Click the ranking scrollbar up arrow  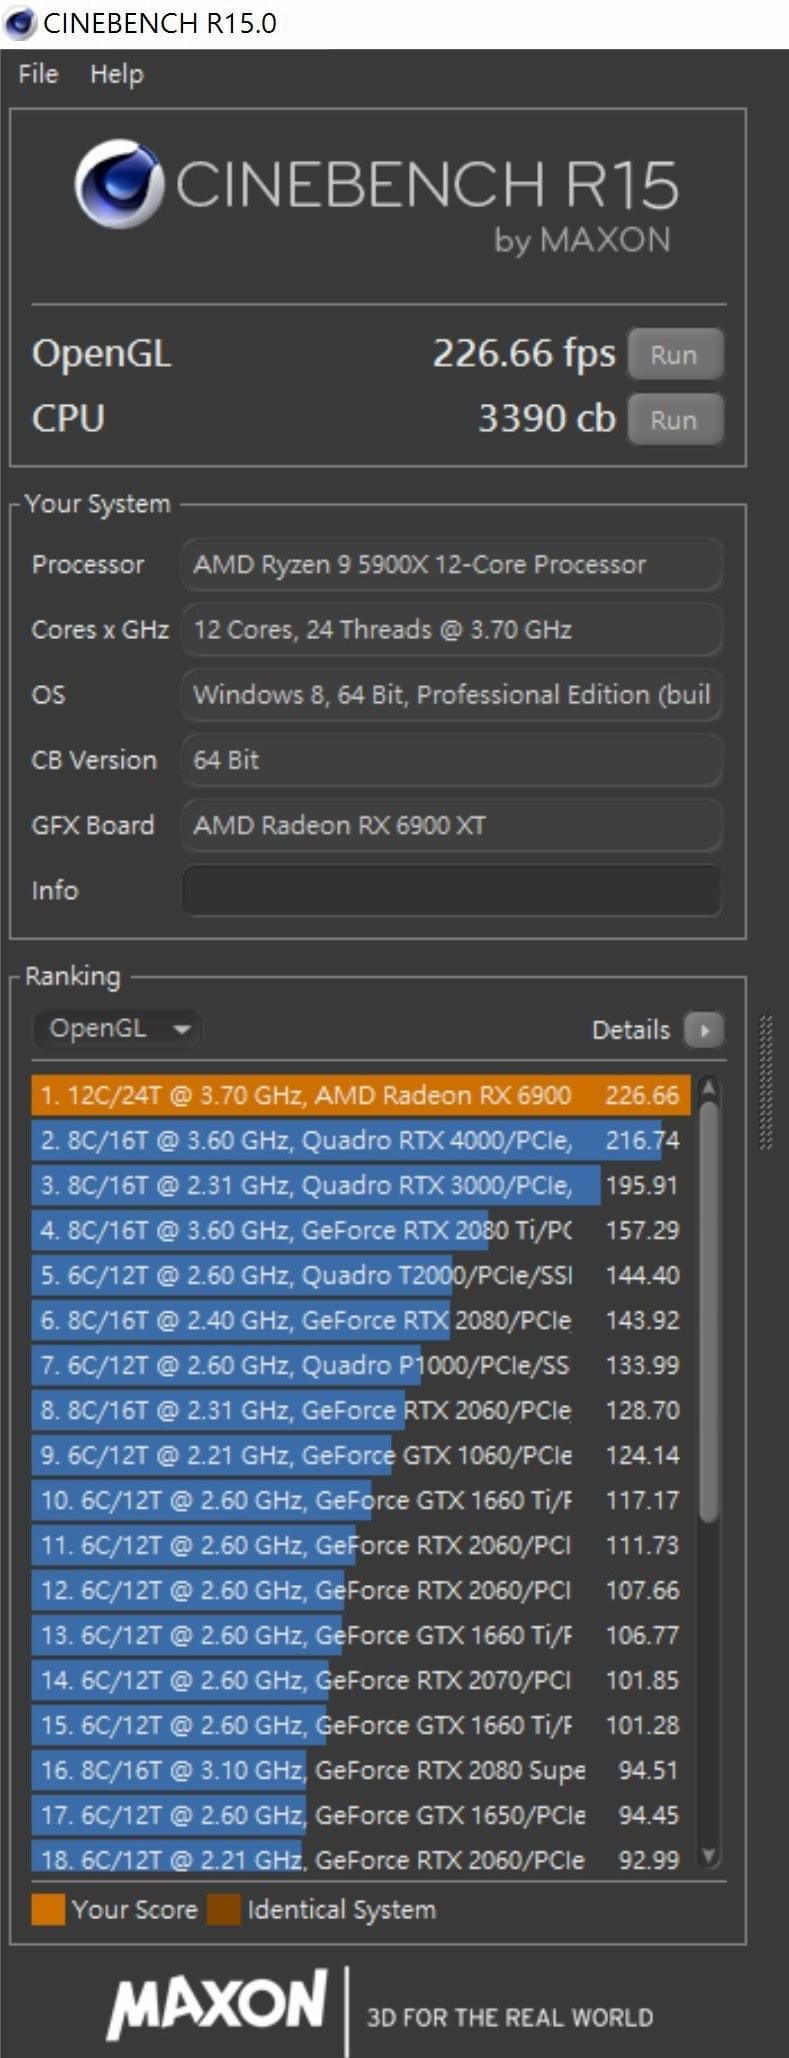pyautogui.click(x=708, y=1088)
